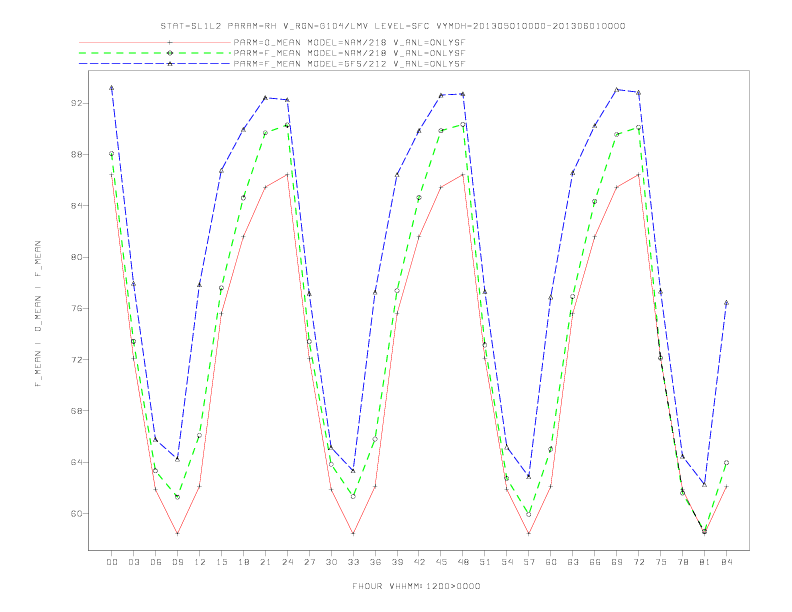Screen dimensions: 792x612
Task: Click x-axis tick label 30
Action: (x=331, y=562)
